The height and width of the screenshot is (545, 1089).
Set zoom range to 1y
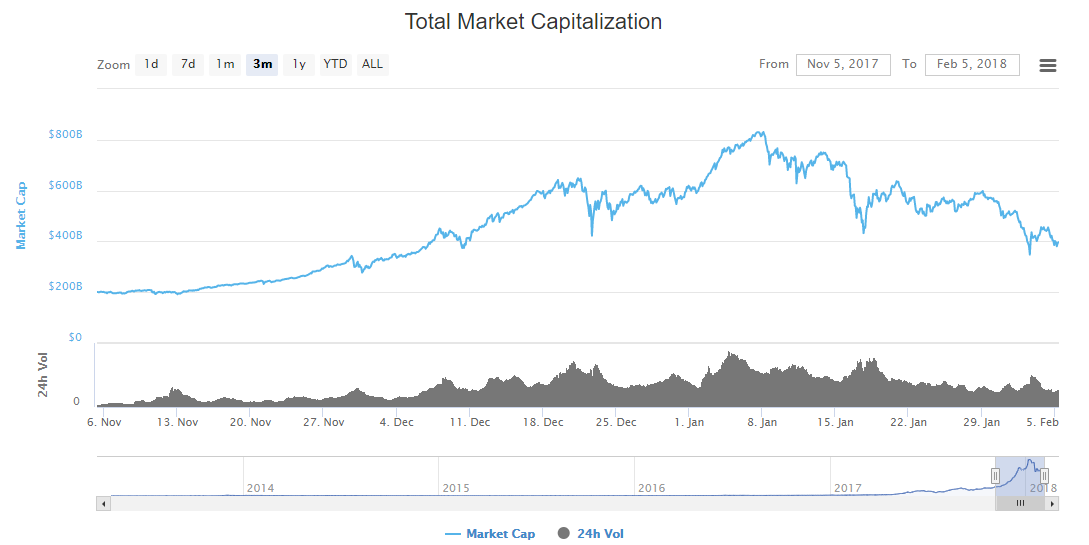(x=298, y=64)
